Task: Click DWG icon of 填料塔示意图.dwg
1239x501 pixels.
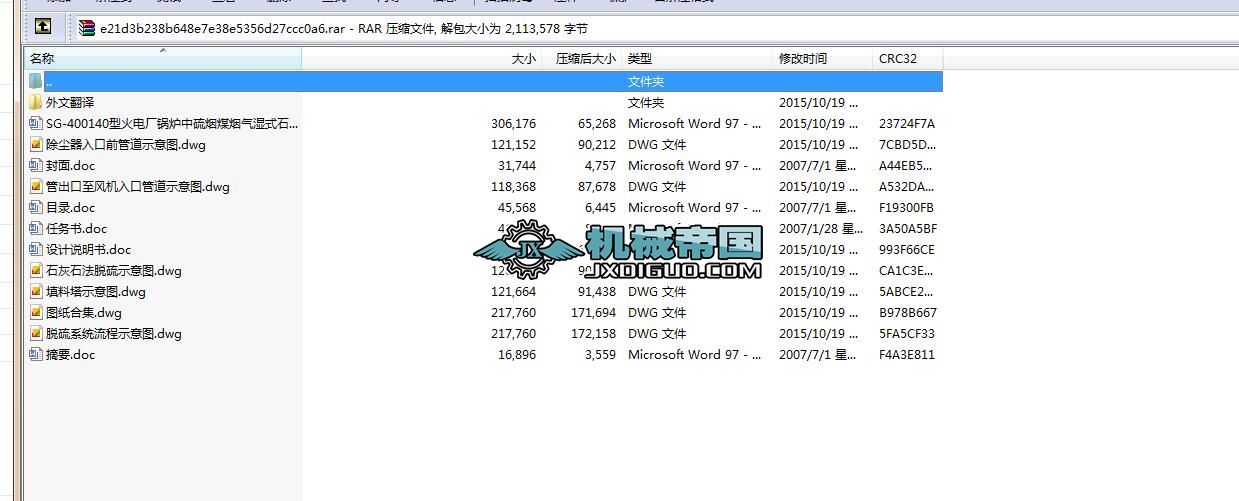Action: click(x=36, y=291)
